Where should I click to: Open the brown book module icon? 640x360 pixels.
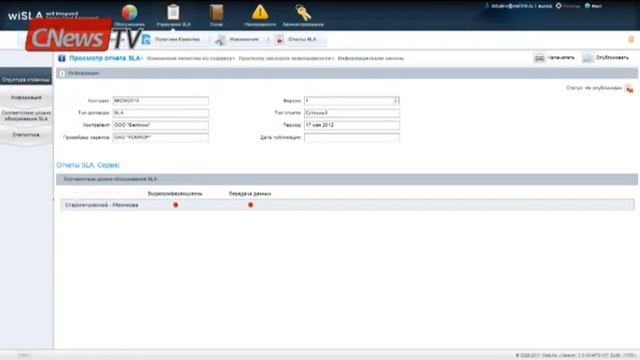pyautogui.click(x=216, y=13)
